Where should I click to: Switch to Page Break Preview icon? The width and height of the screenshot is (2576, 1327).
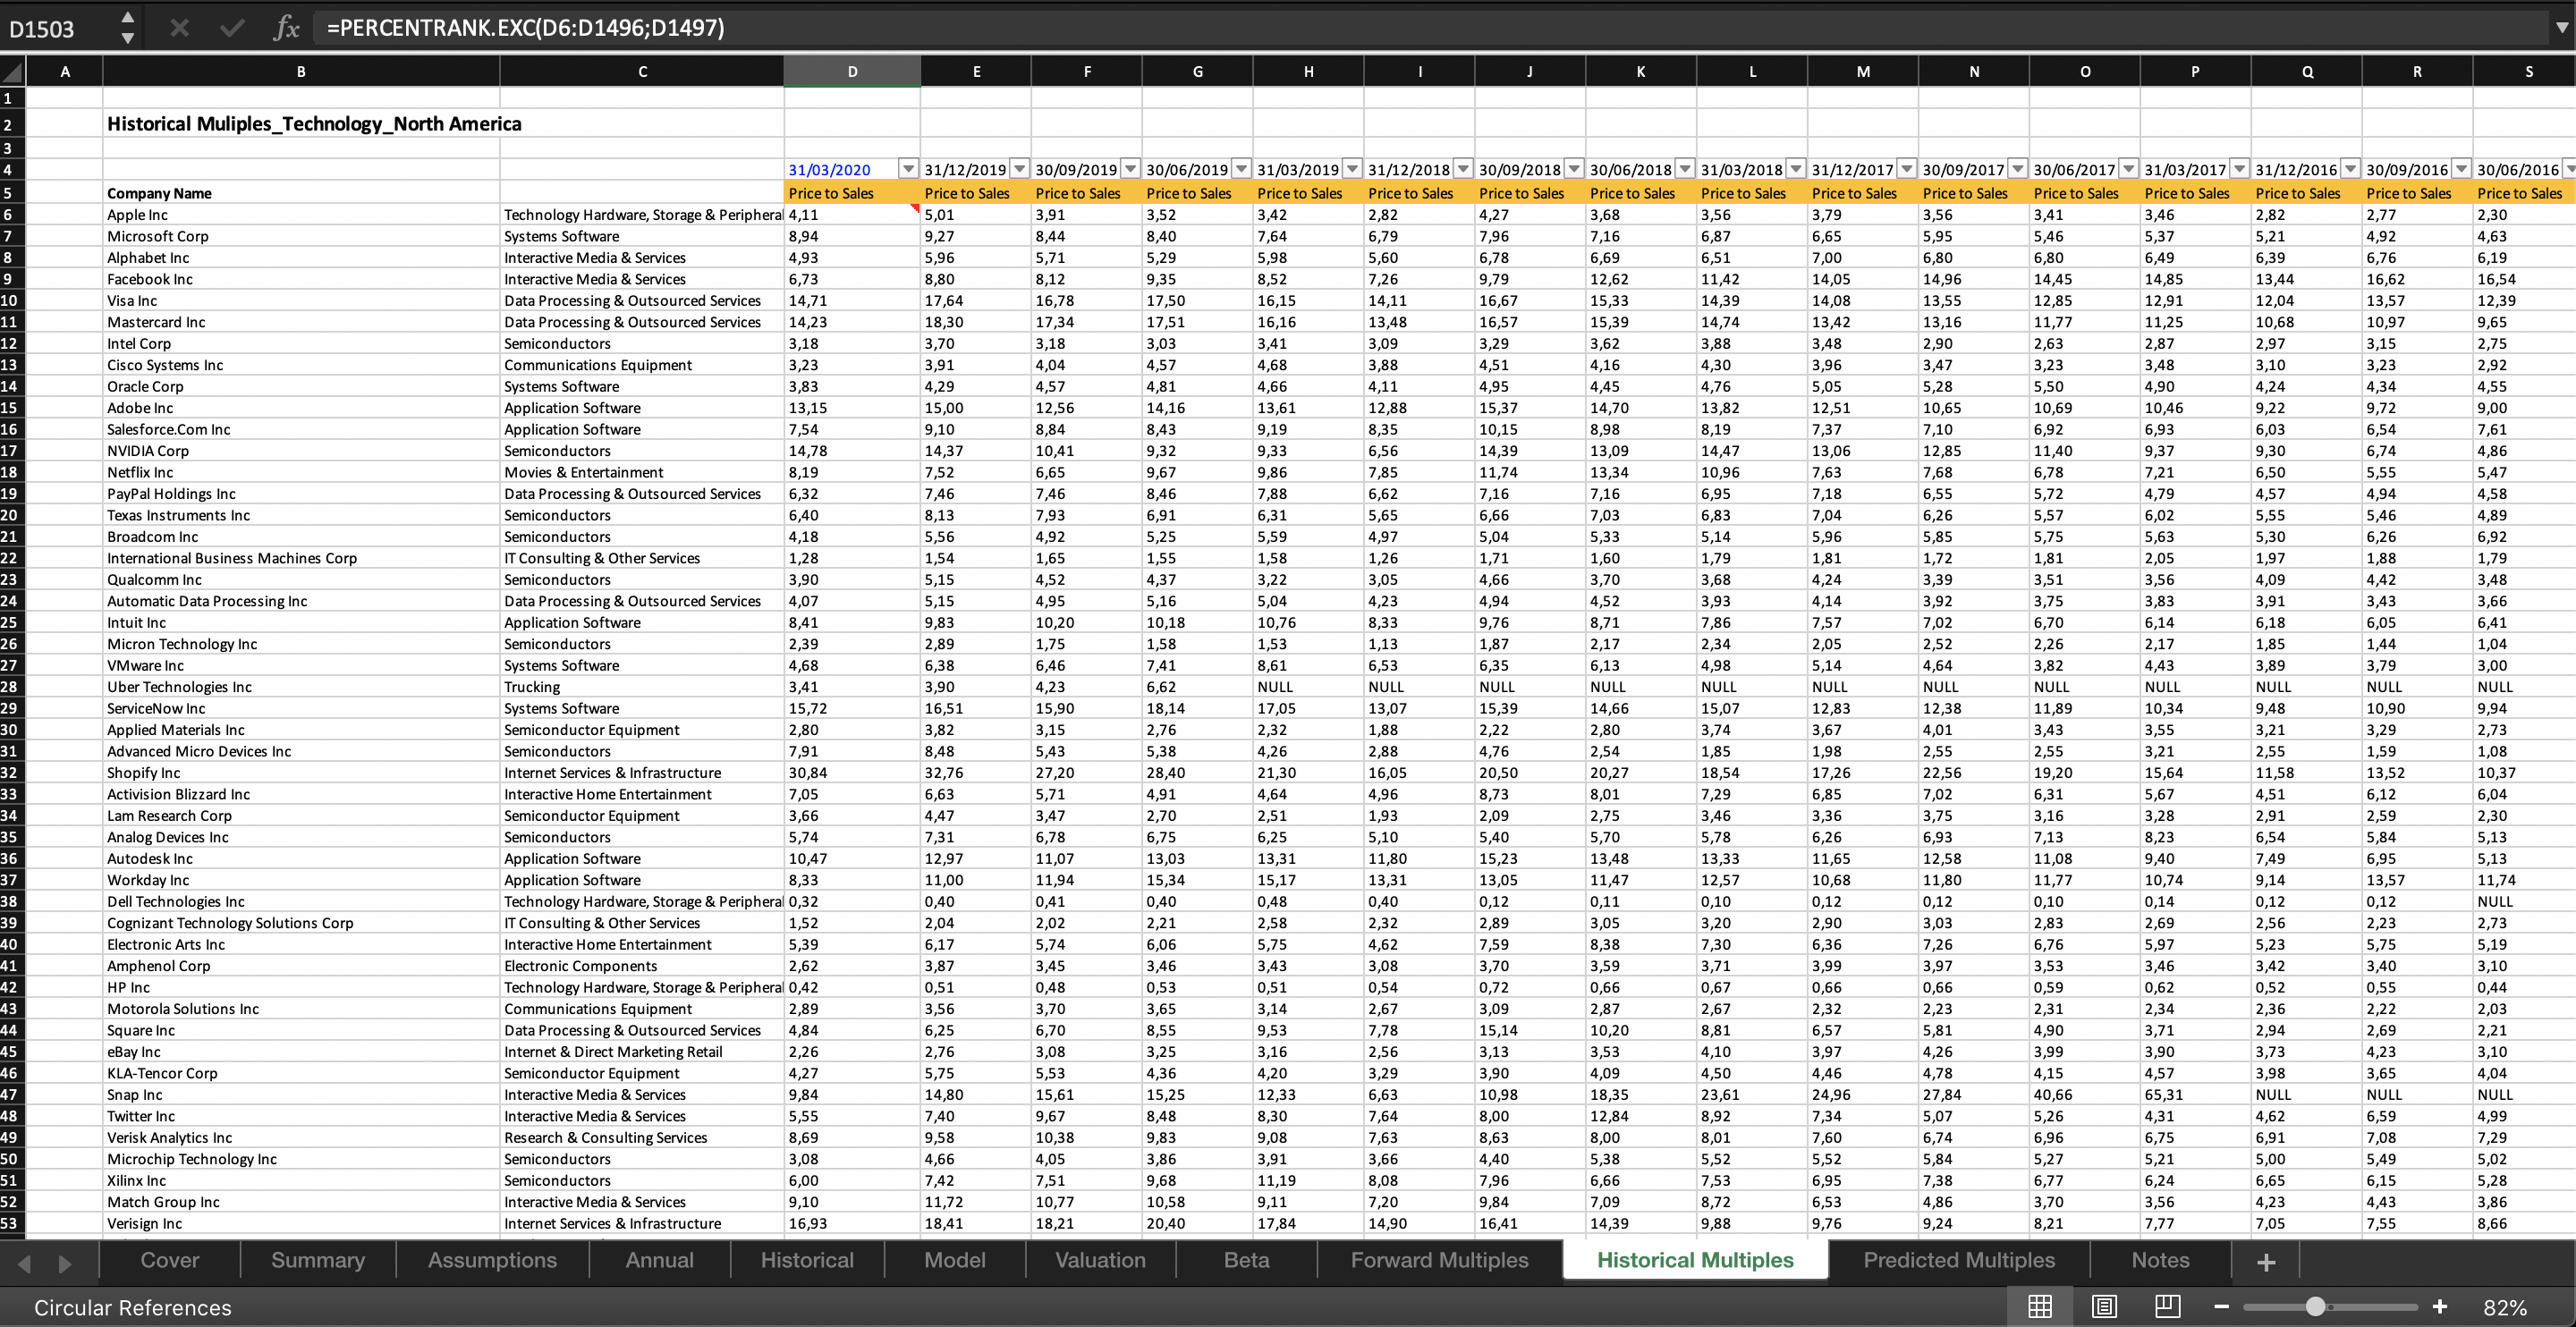pyautogui.click(x=2167, y=1306)
